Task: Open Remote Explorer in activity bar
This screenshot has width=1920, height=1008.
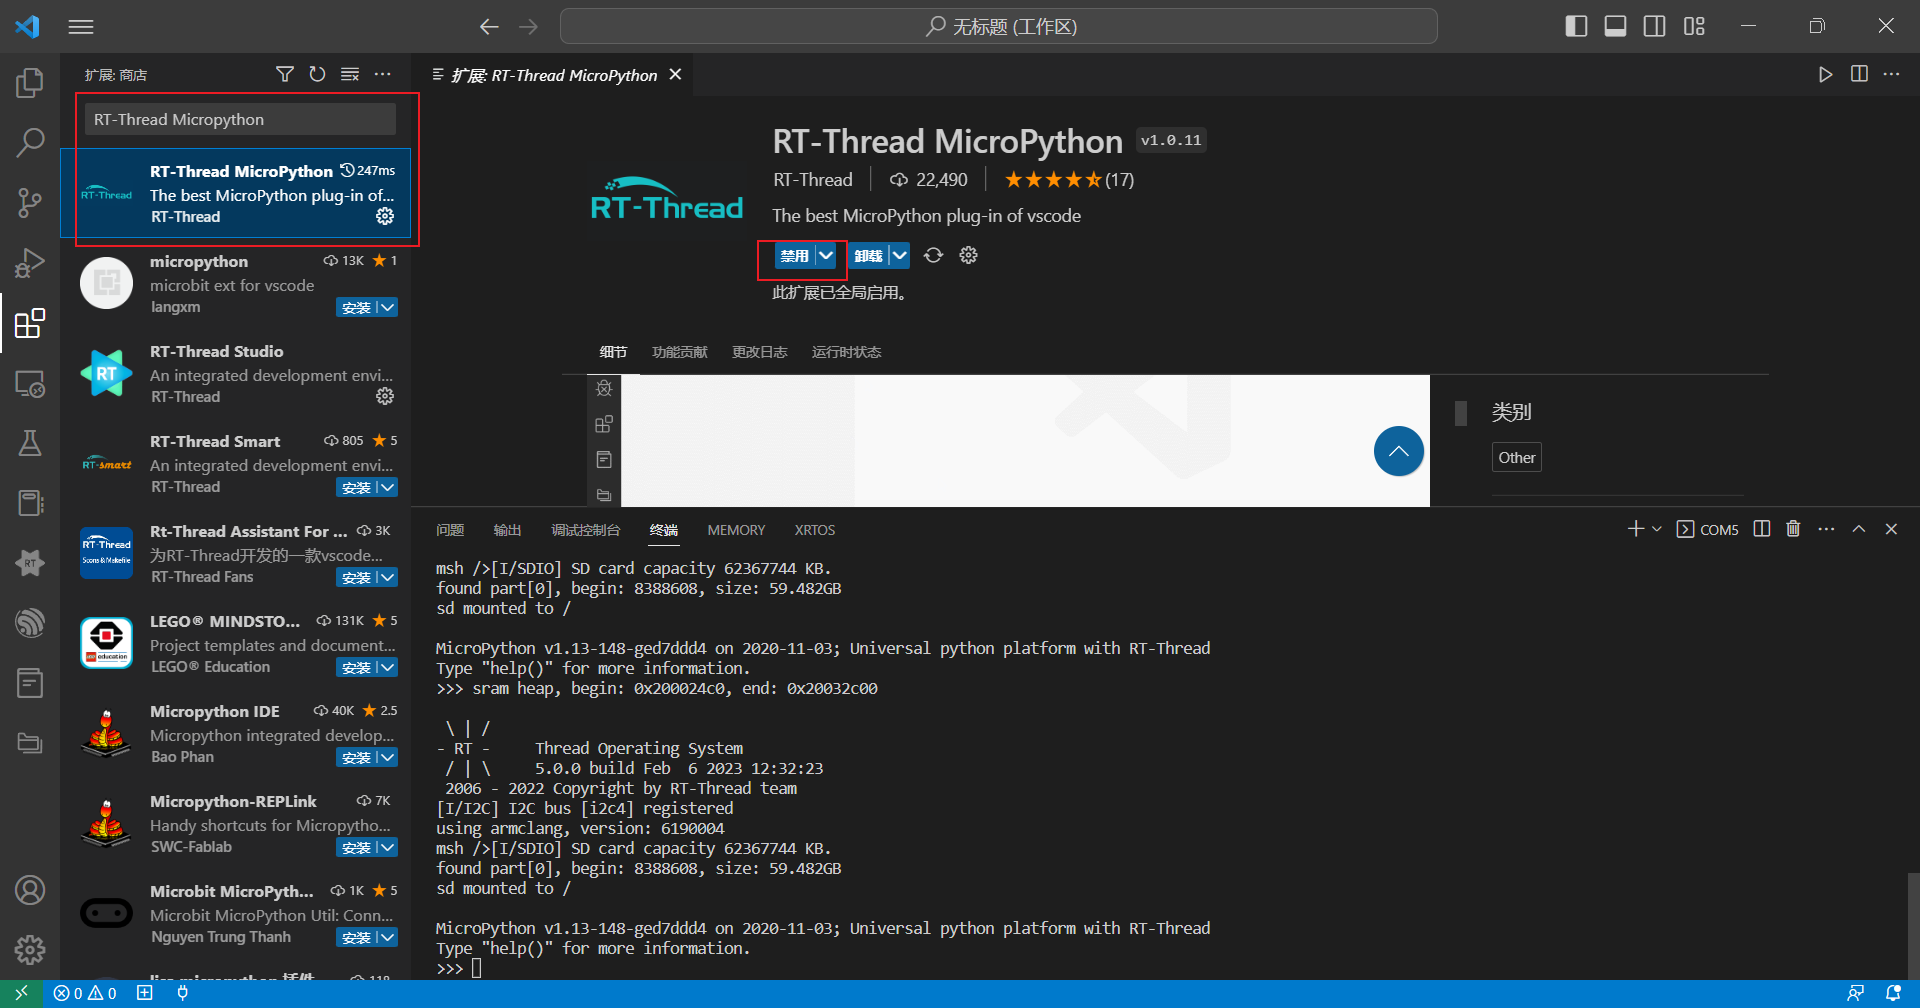Action: click(30, 383)
